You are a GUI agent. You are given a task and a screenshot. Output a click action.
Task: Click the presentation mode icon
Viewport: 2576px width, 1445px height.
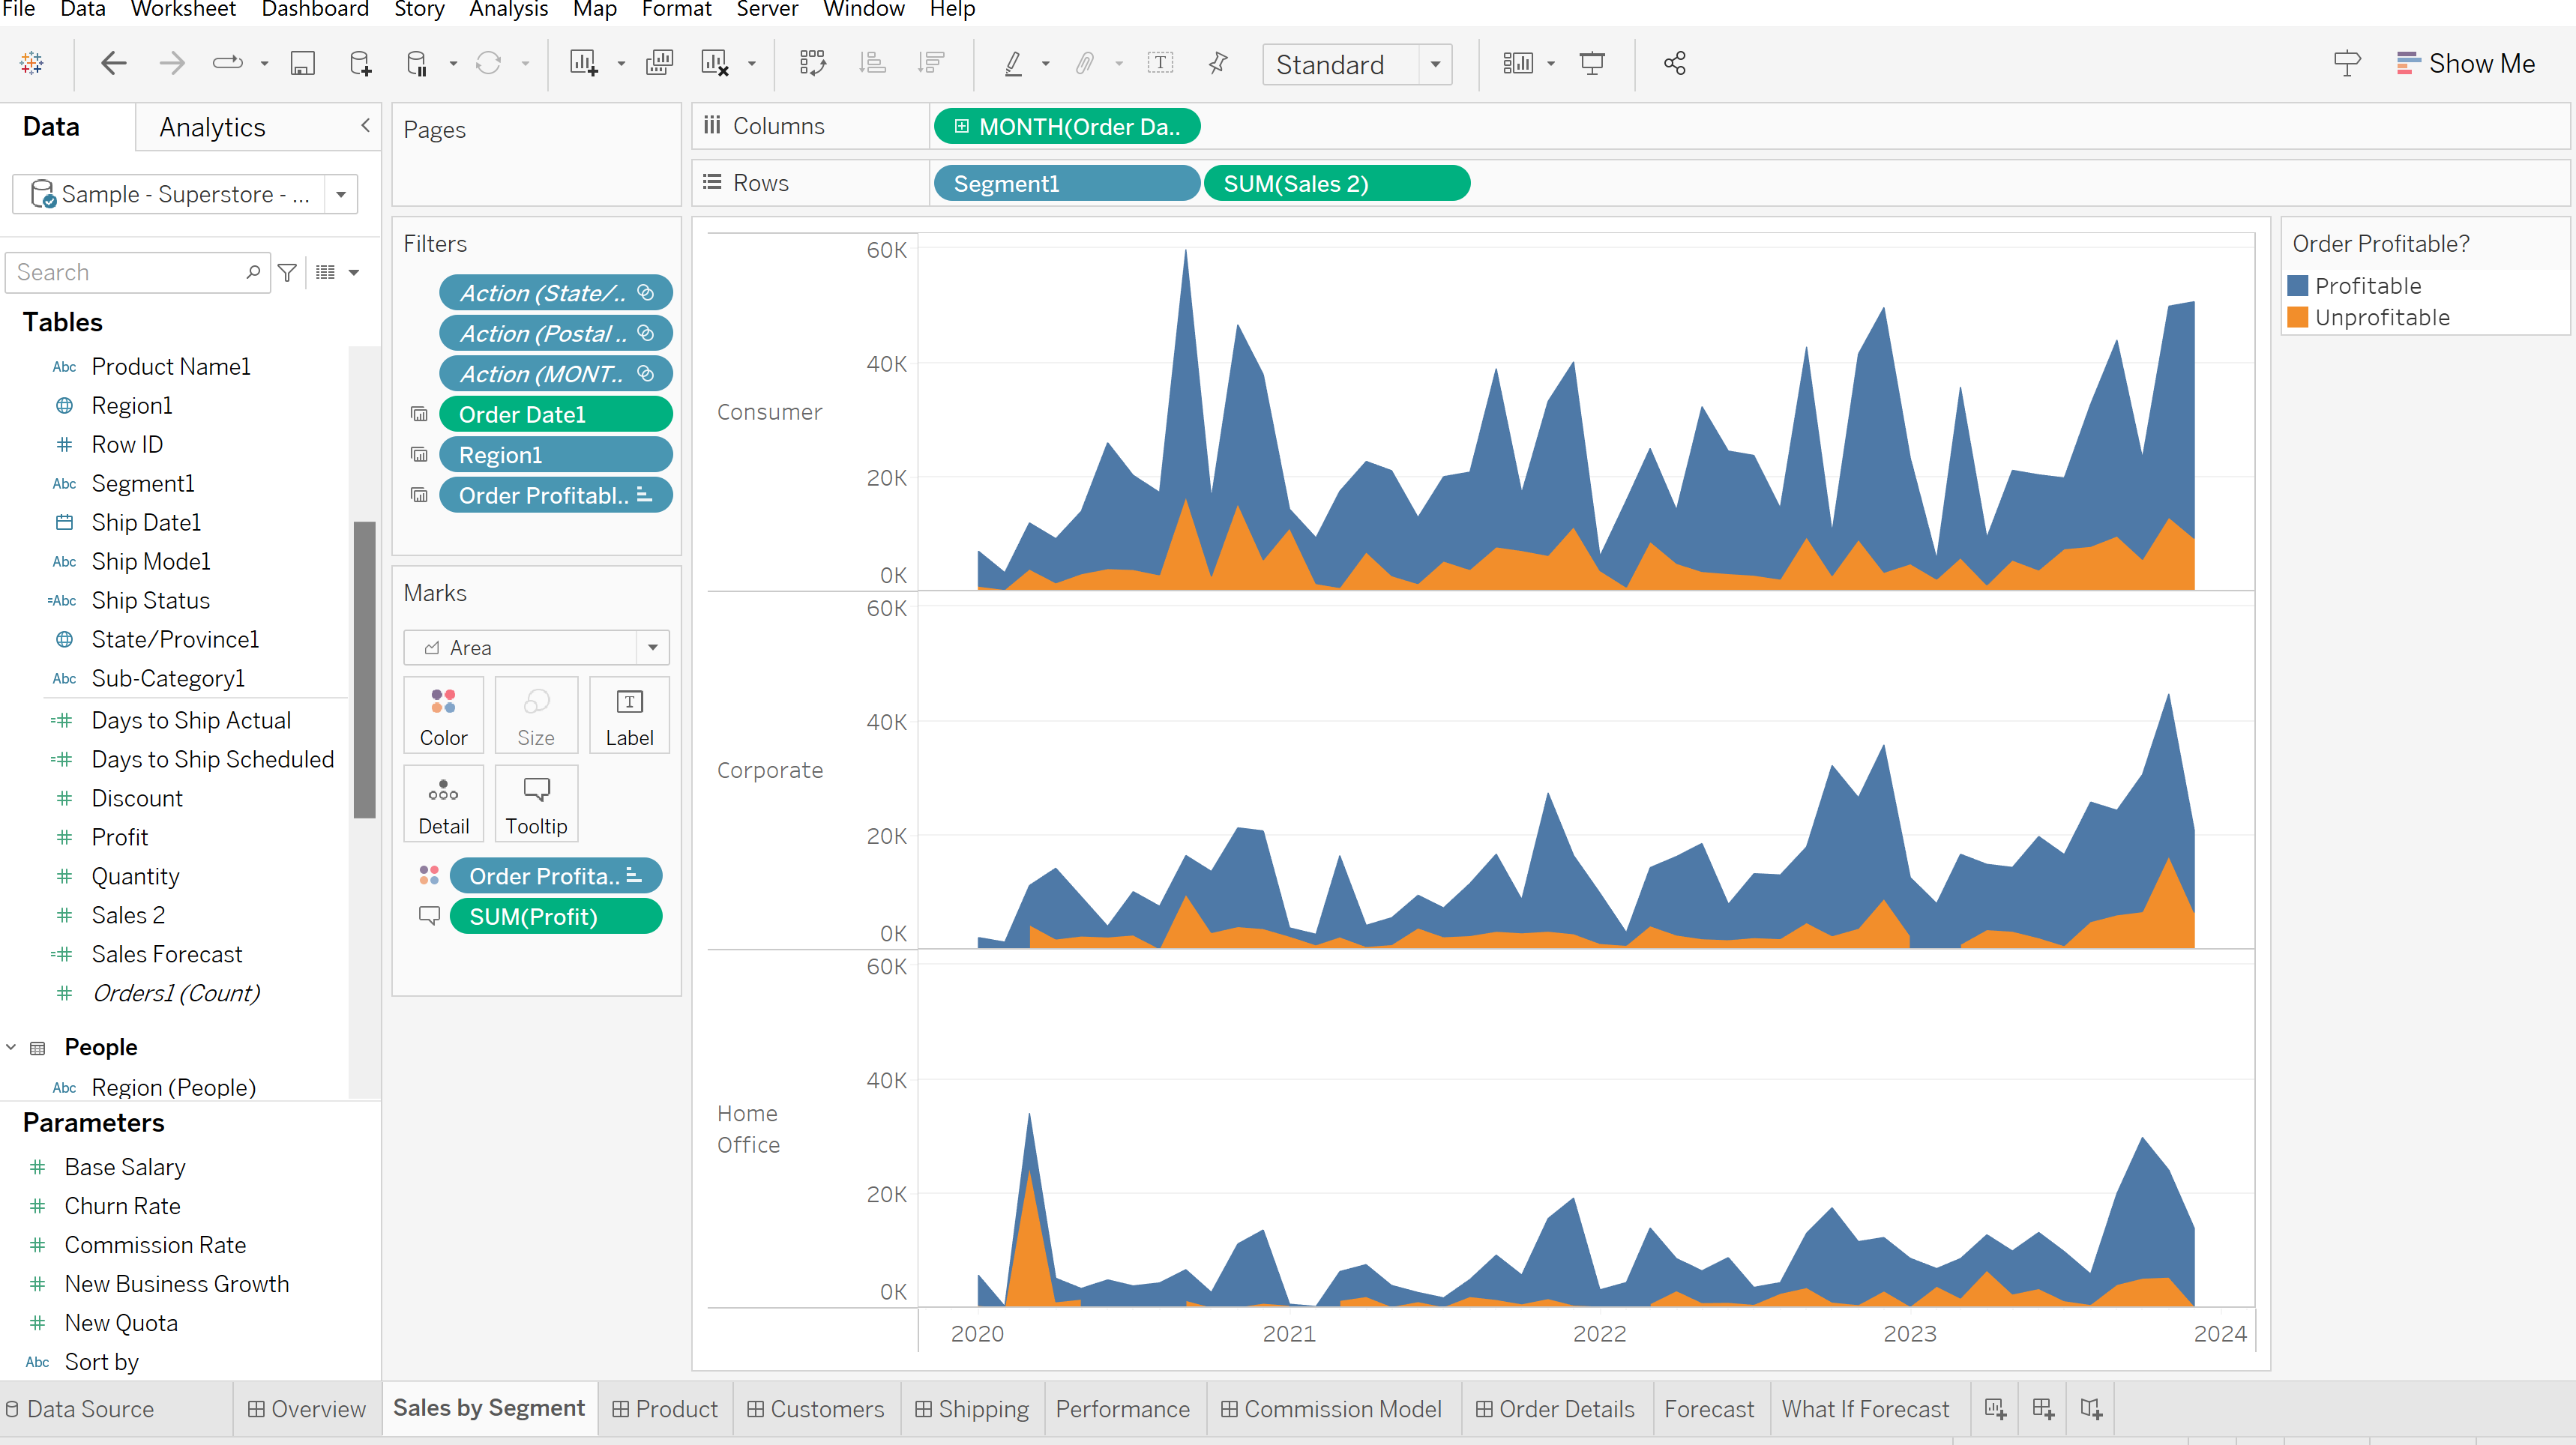pos(1592,64)
